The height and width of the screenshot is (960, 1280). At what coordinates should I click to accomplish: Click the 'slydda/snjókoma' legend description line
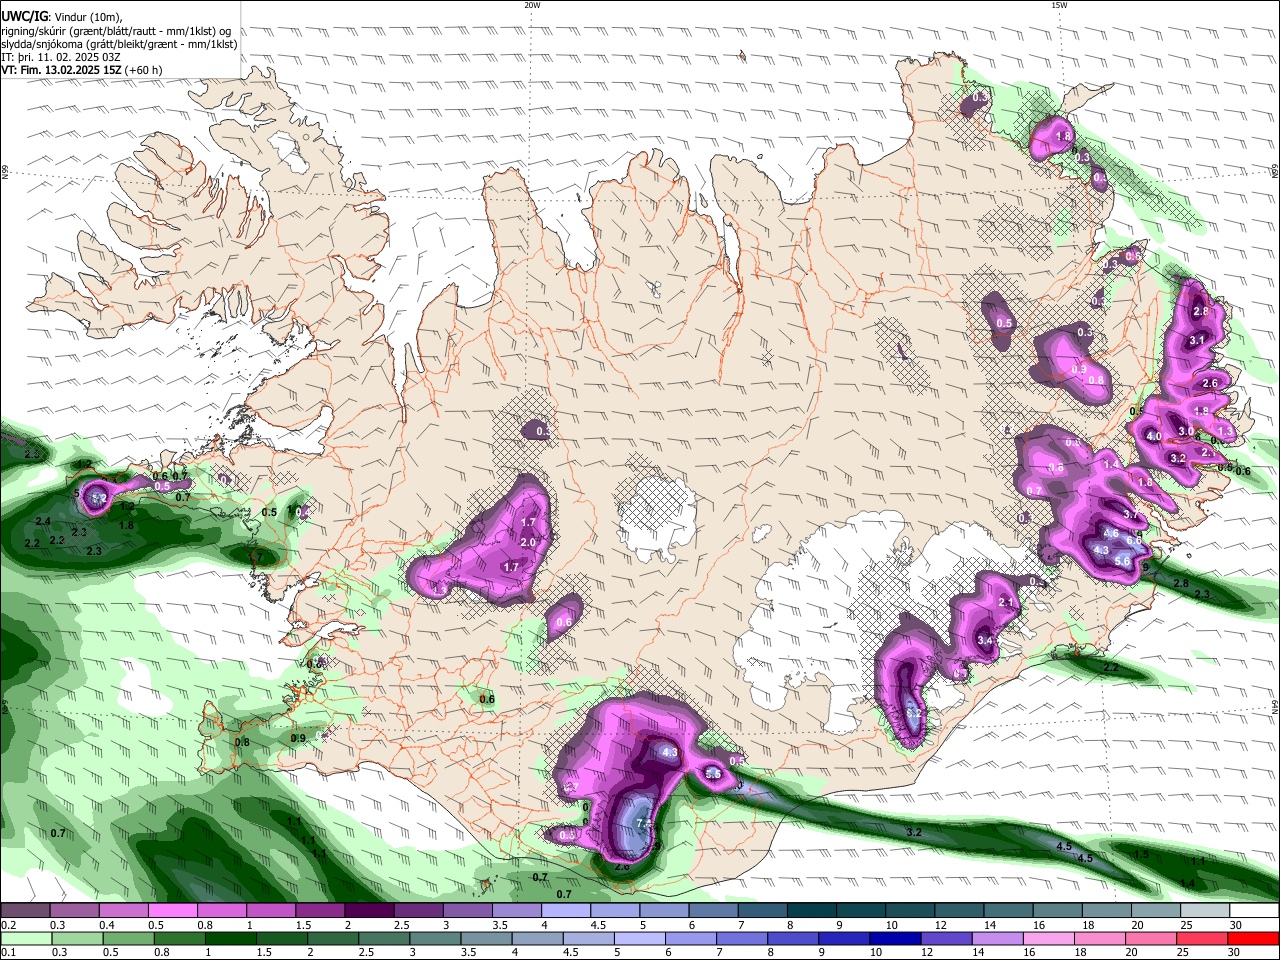click(119, 44)
